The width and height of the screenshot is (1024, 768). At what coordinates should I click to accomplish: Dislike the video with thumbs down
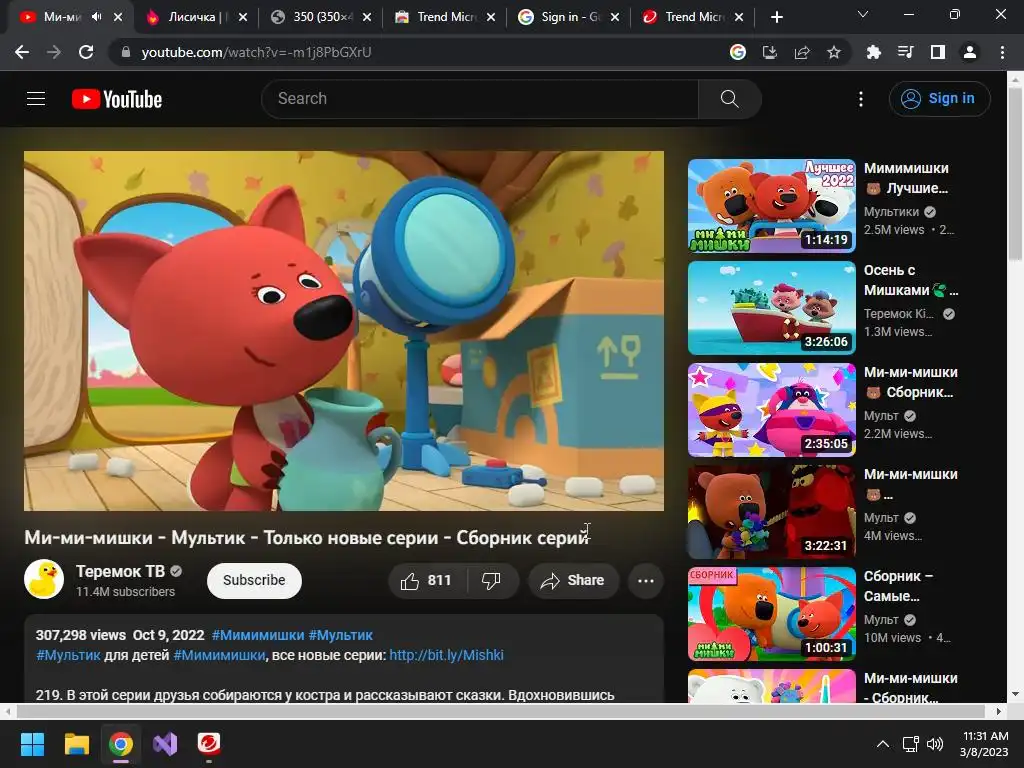(491, 581)
